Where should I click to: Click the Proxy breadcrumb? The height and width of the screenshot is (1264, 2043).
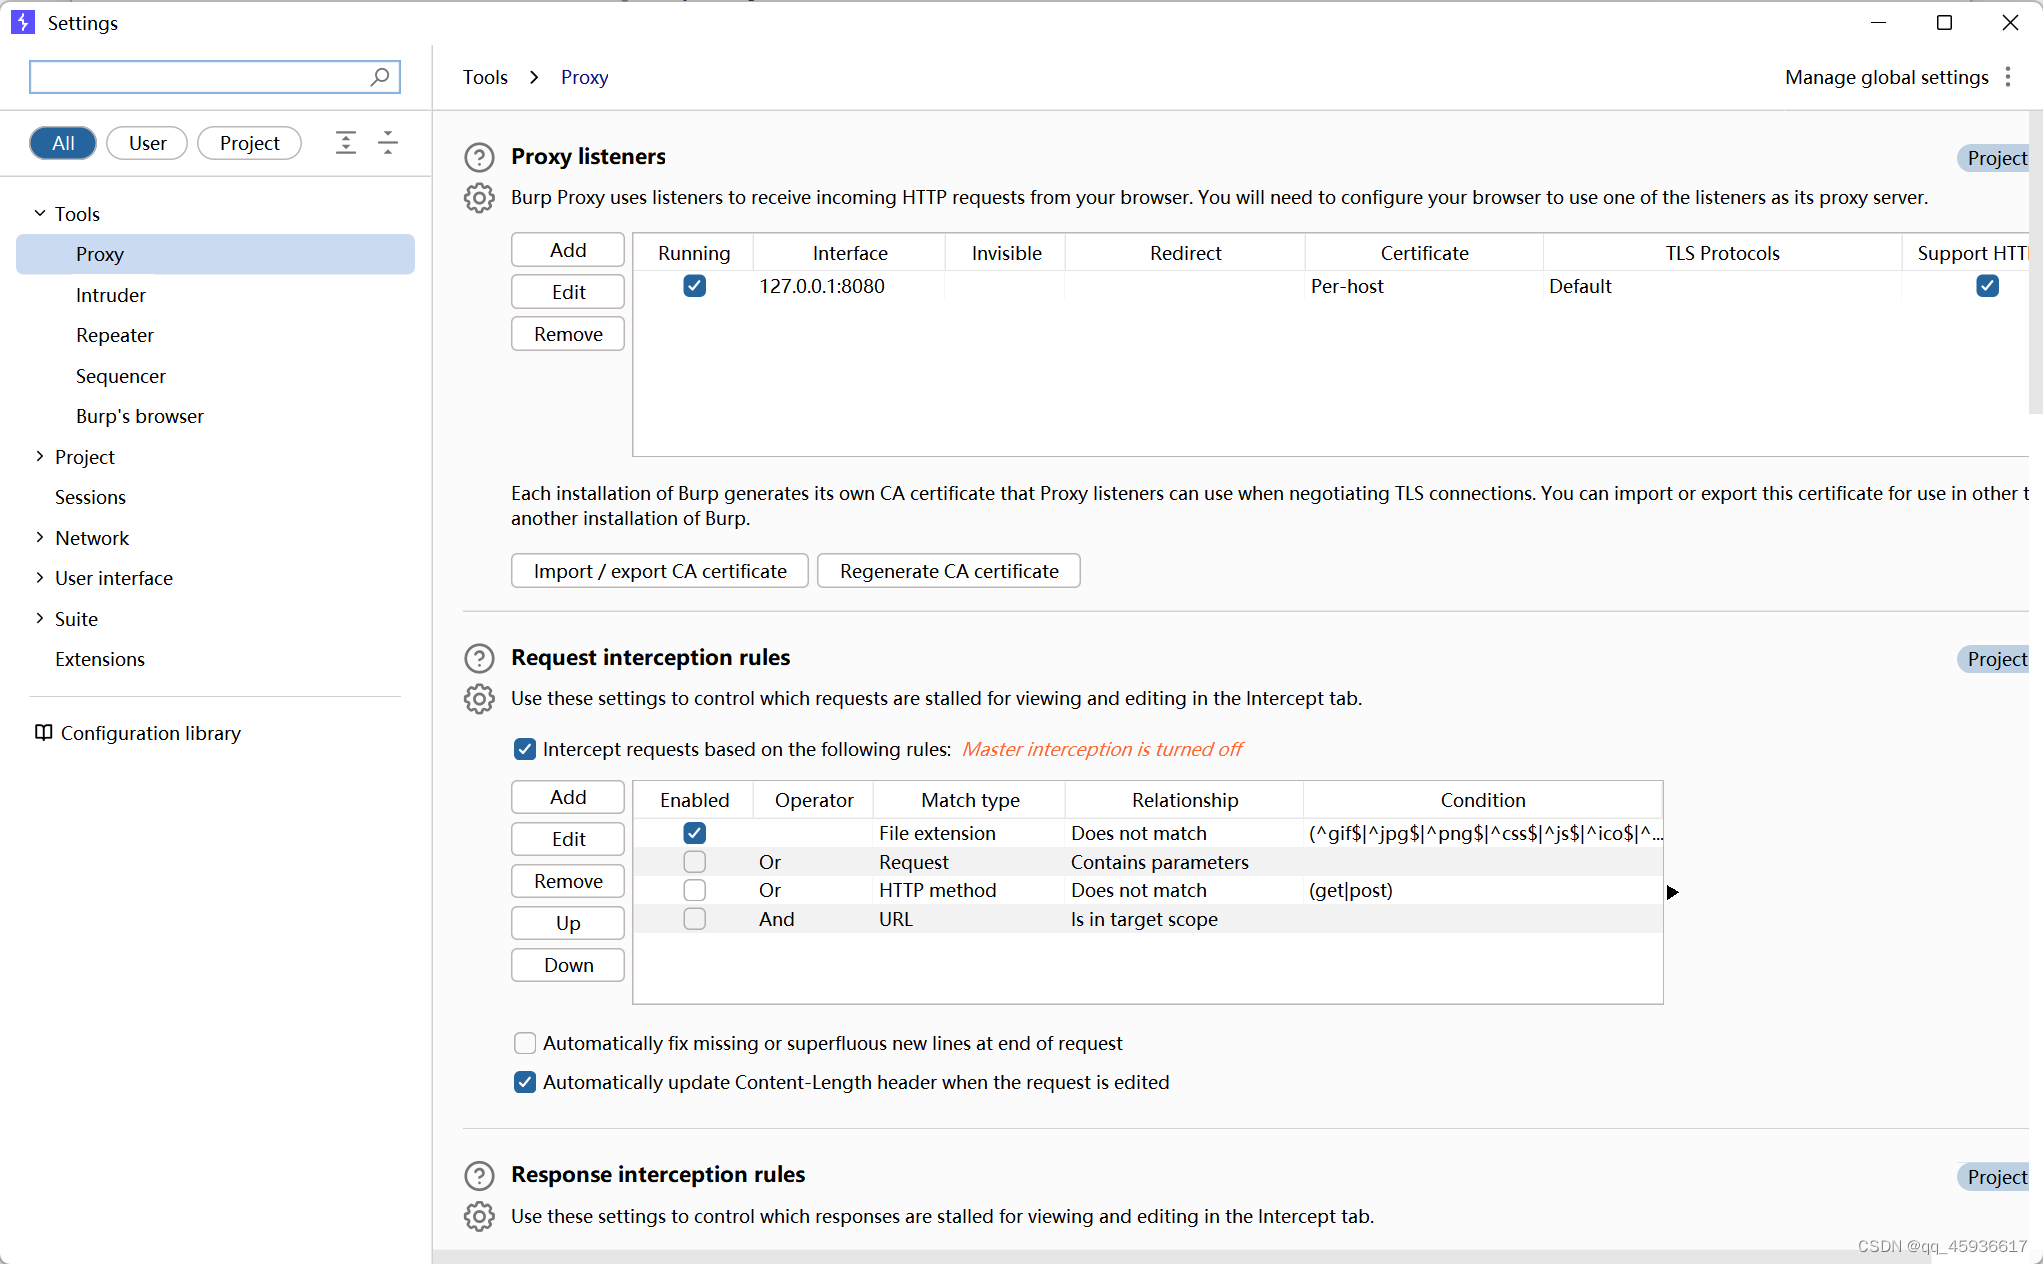[584, 77]
